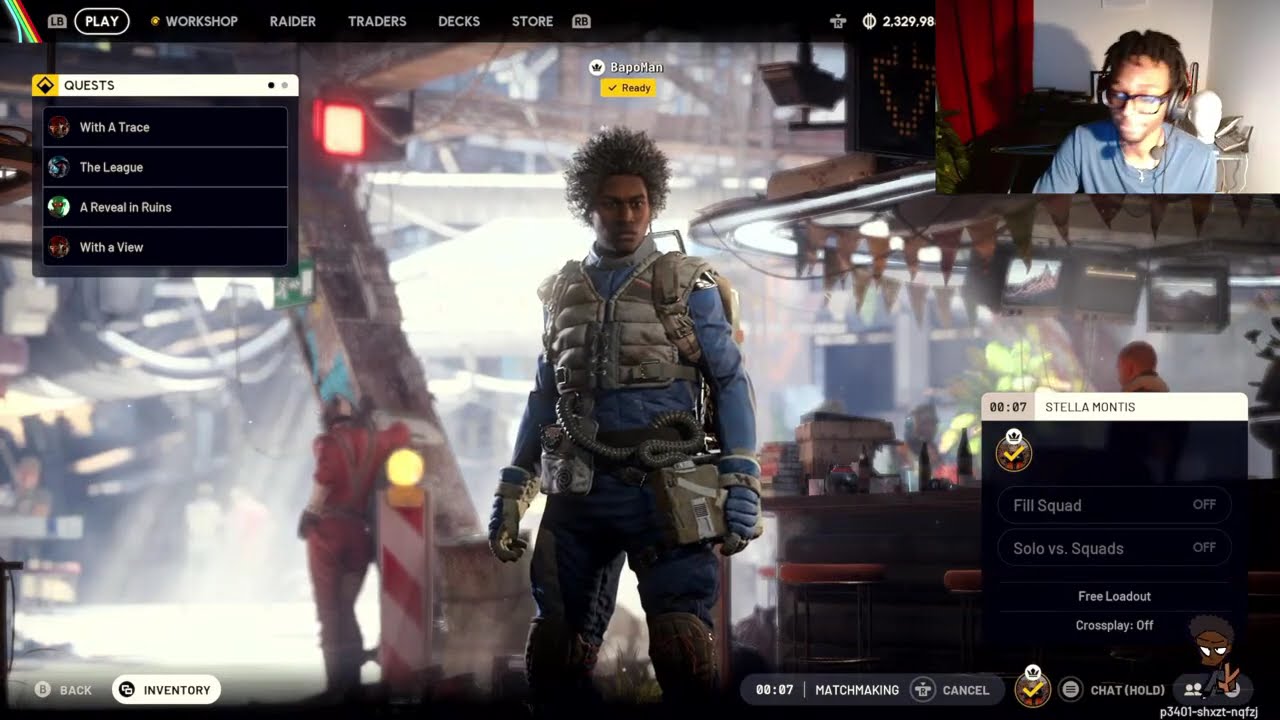The width and height of the screenshot is (1280, 720).
Task: Open CHAT (HOLD)
Action: pyautogui.click(x=1127, y=690)
